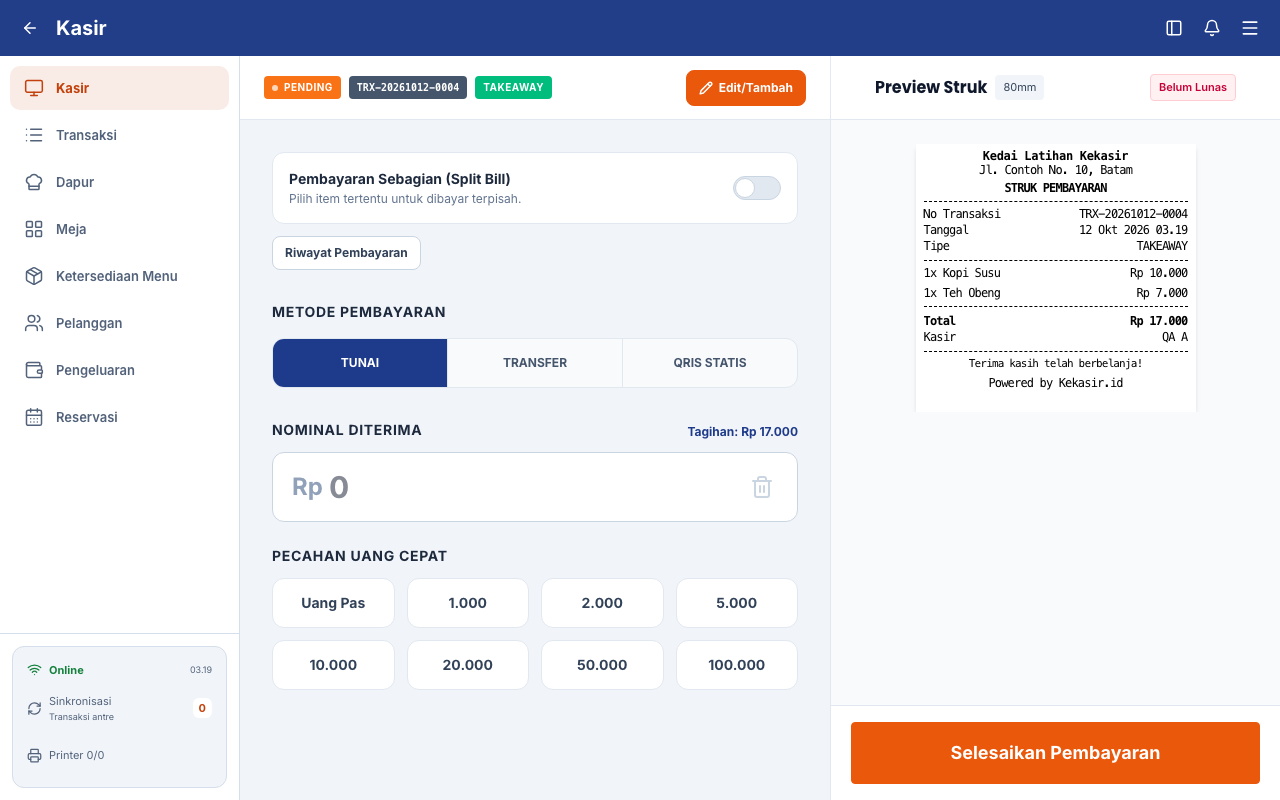The width and height of the screenshot is (1280, 800).
Task: Toggle the sidebar panel layout icon
Action: 1174,28
